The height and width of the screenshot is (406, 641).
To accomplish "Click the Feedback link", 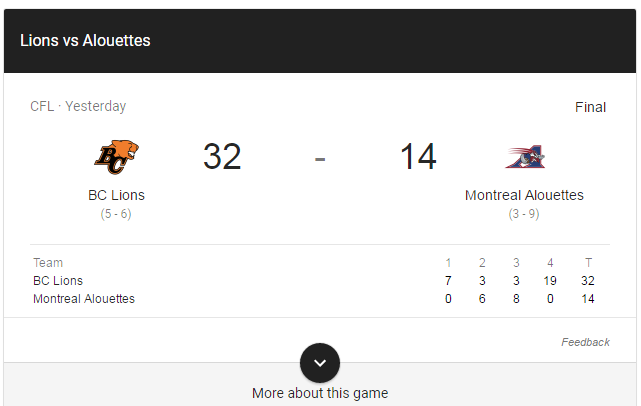I will click(585, 342).
